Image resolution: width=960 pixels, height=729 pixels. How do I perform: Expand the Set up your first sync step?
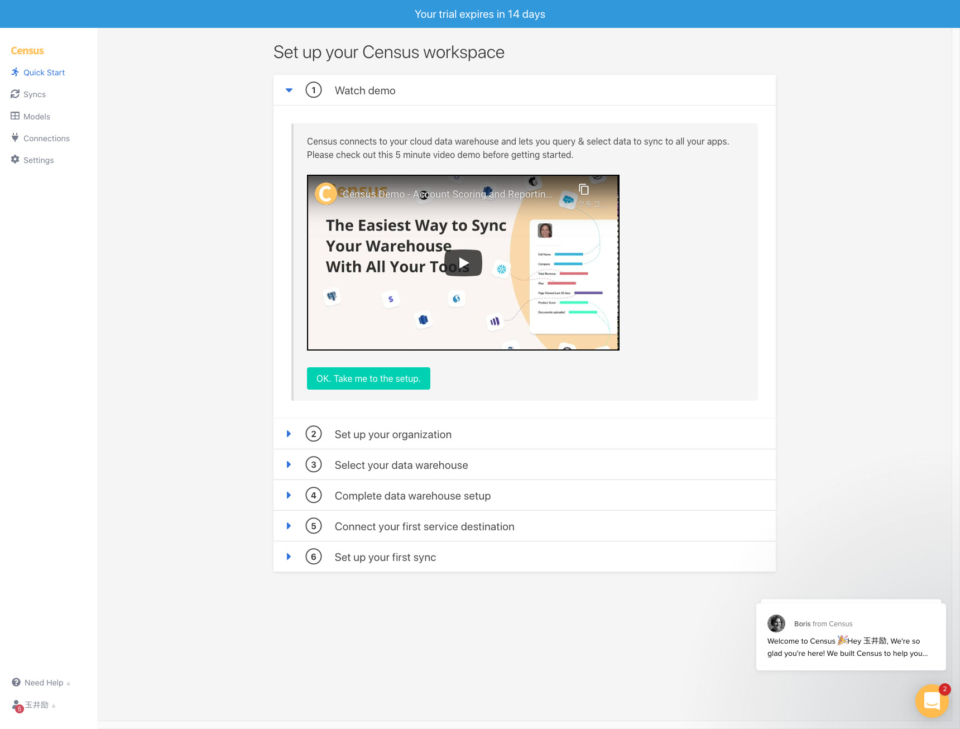coord(289,557)
